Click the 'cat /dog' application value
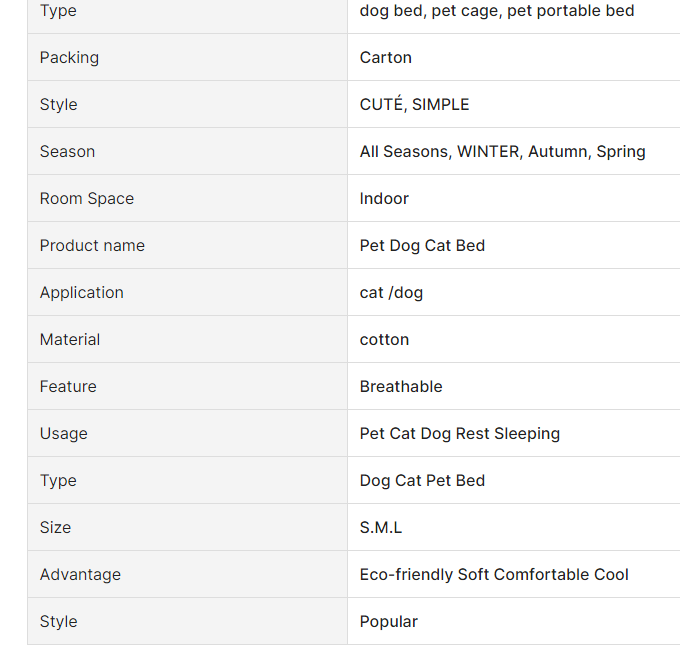Screen dimensions: 680x652 tap(391, 292)
